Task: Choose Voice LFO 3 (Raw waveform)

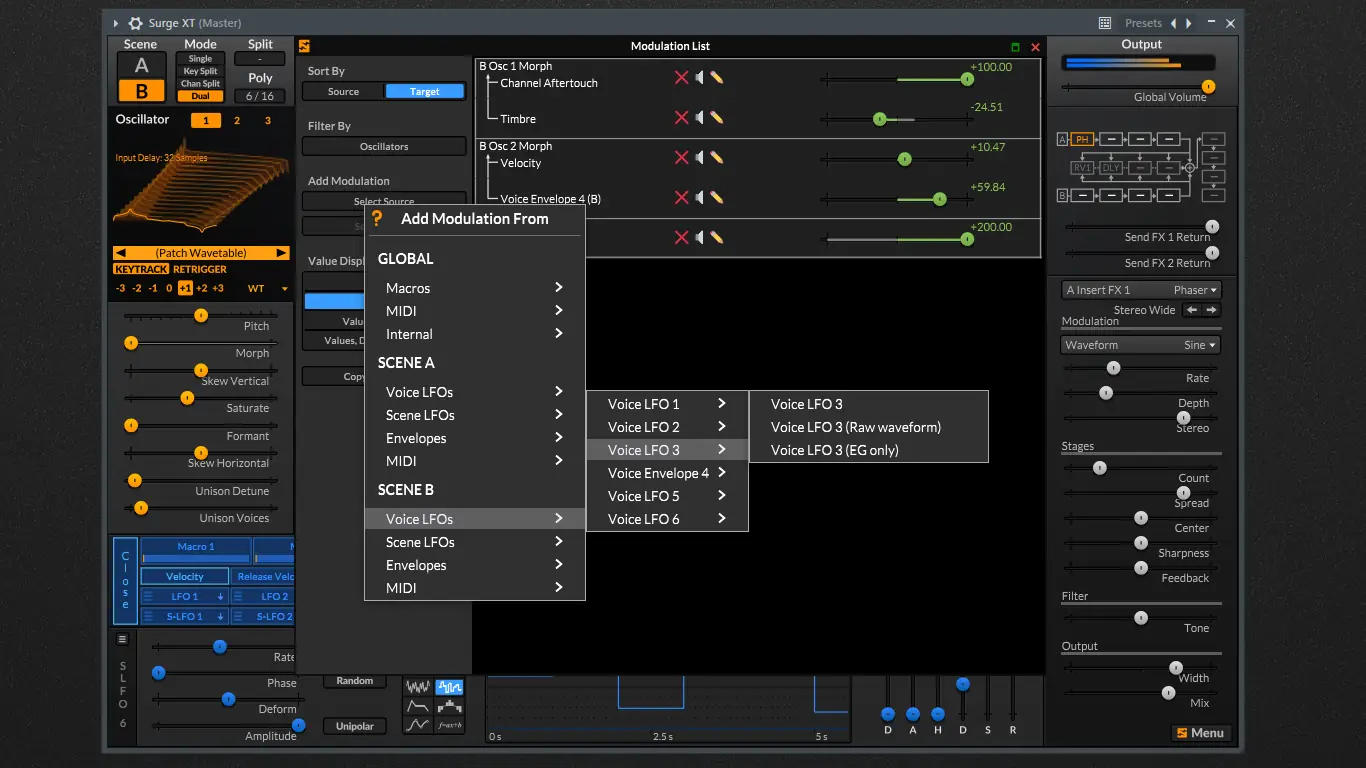Action: click(x=868, y=427)
